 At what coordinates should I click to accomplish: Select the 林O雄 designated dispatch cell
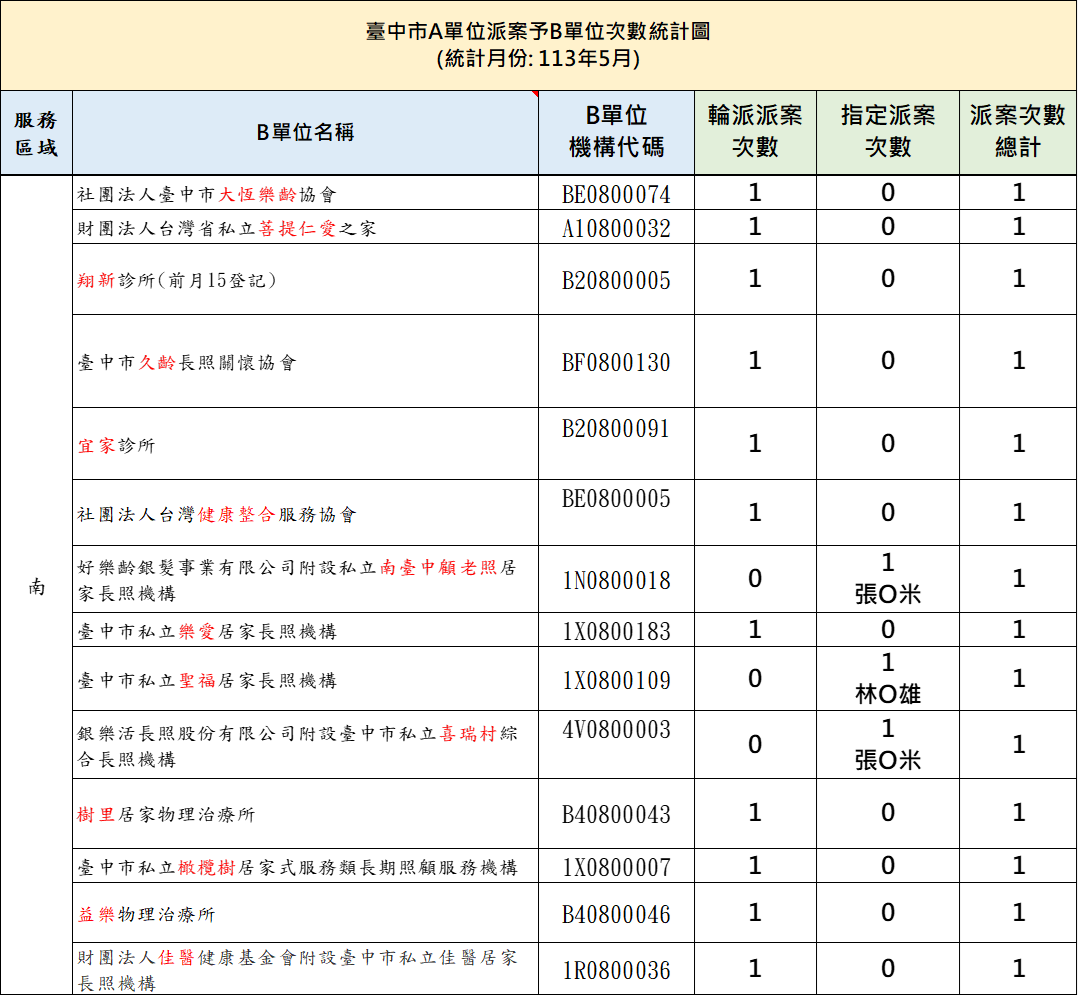[888, 679]
